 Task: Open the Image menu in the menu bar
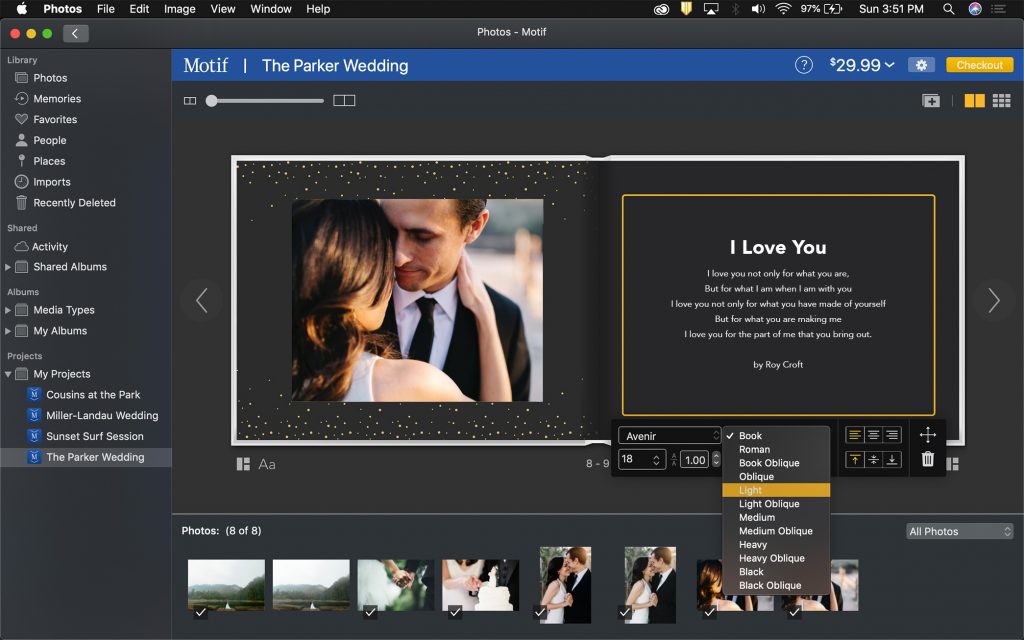pyautogui.click(x=180, y=8)
